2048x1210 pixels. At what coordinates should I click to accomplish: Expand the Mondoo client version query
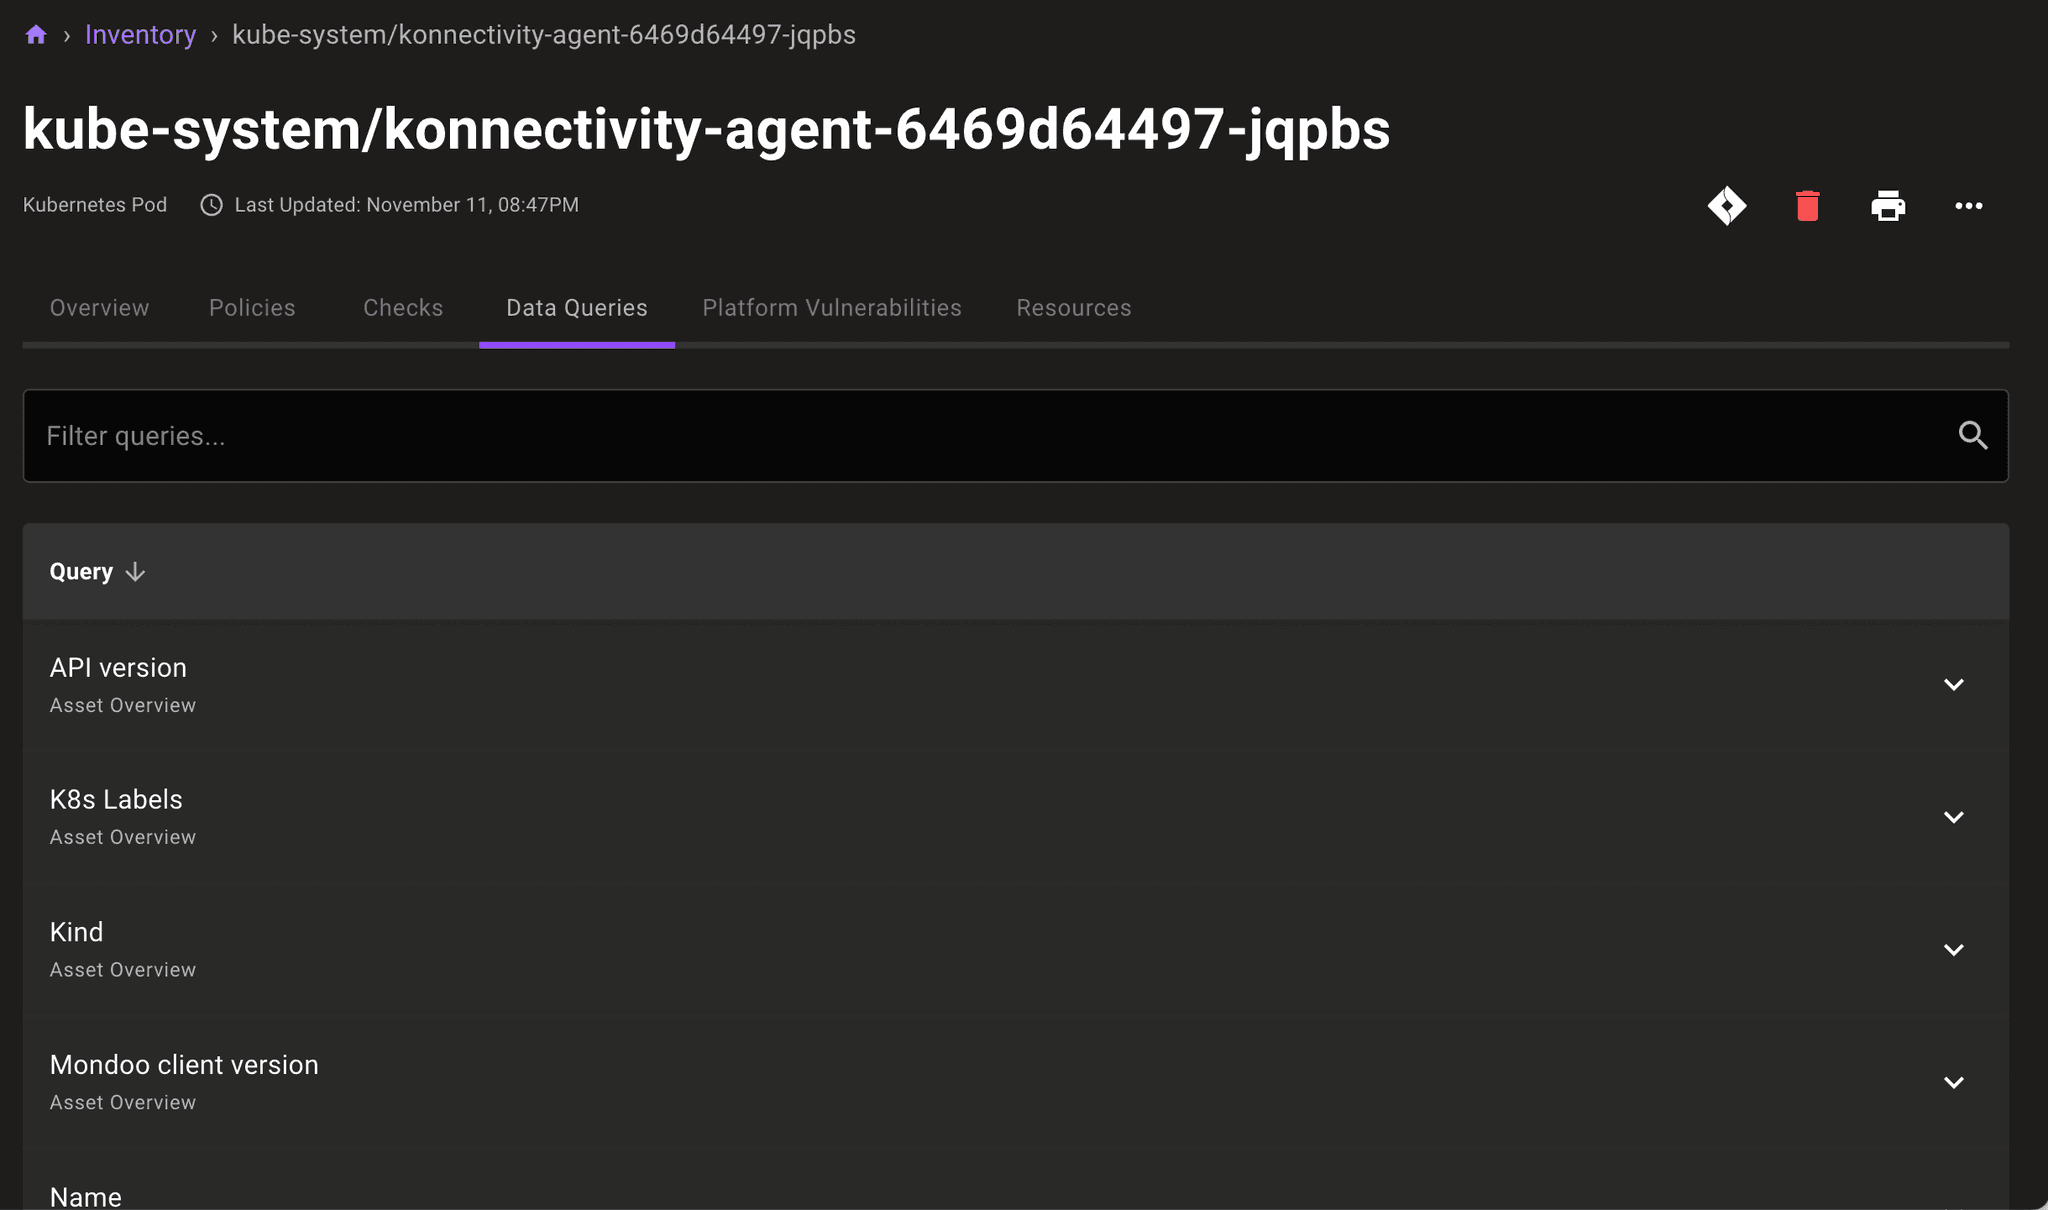(x=1953, y=1081)
